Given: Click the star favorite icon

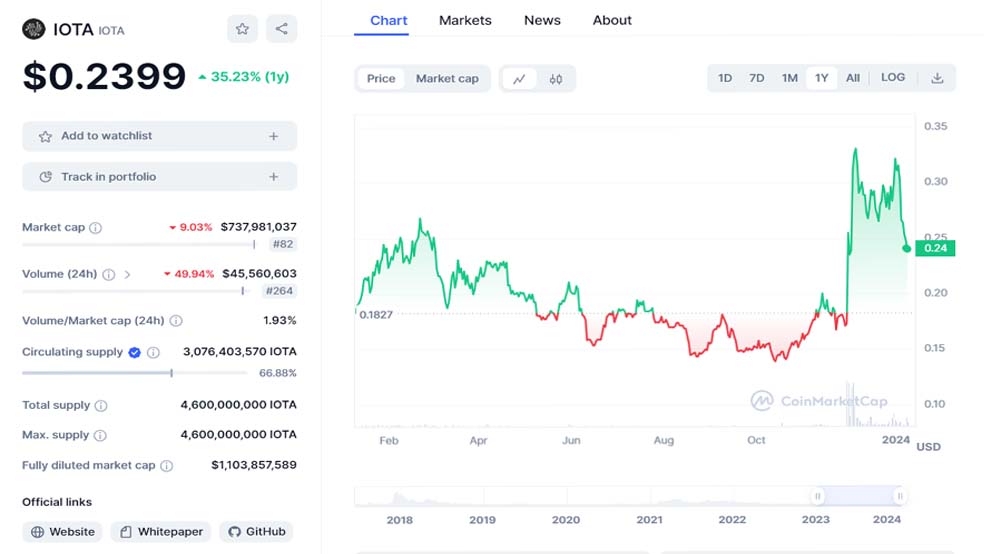Looking at the screenshot, I should tap(242, 29).
